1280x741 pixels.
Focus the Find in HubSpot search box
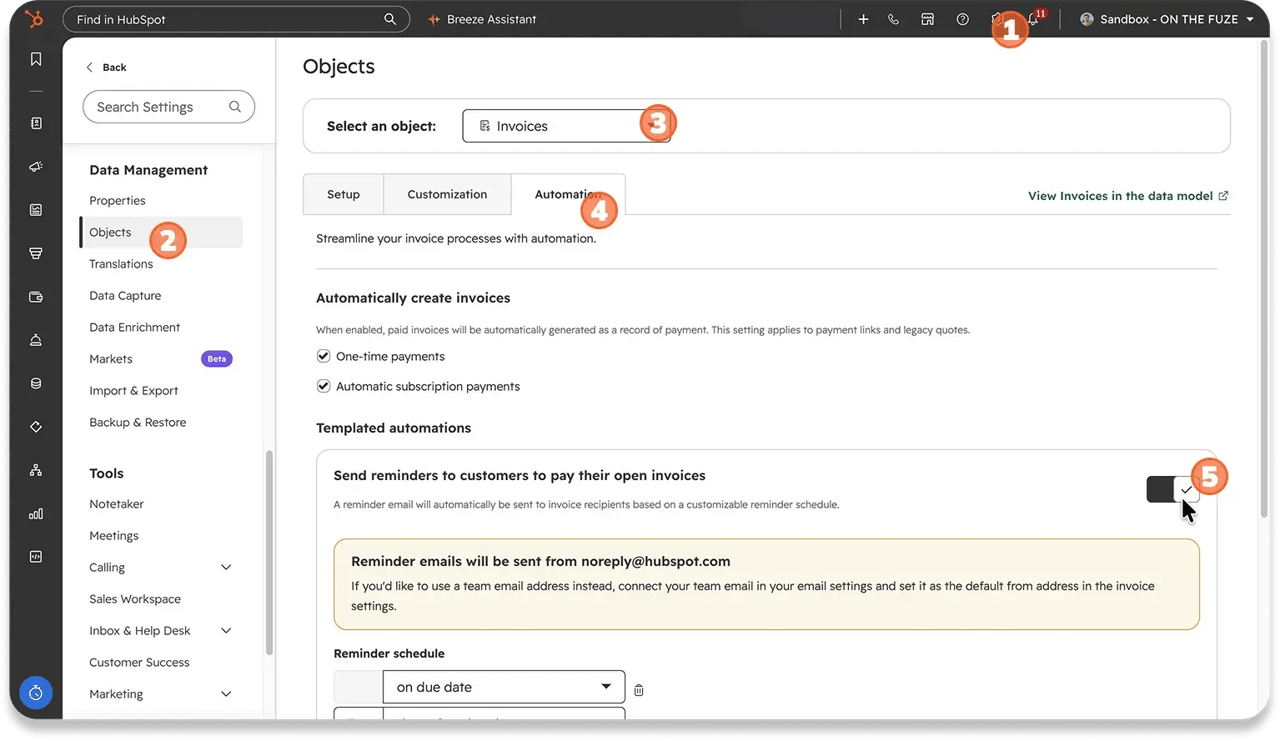coord(236,19)
